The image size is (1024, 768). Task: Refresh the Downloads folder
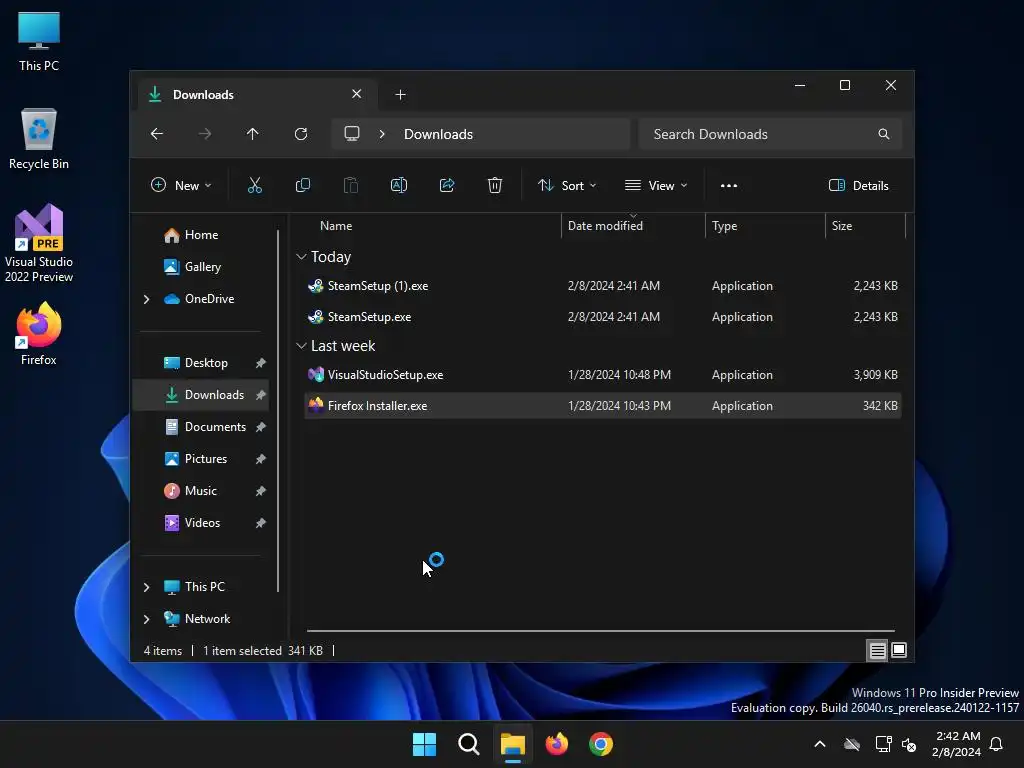(301, 134)
